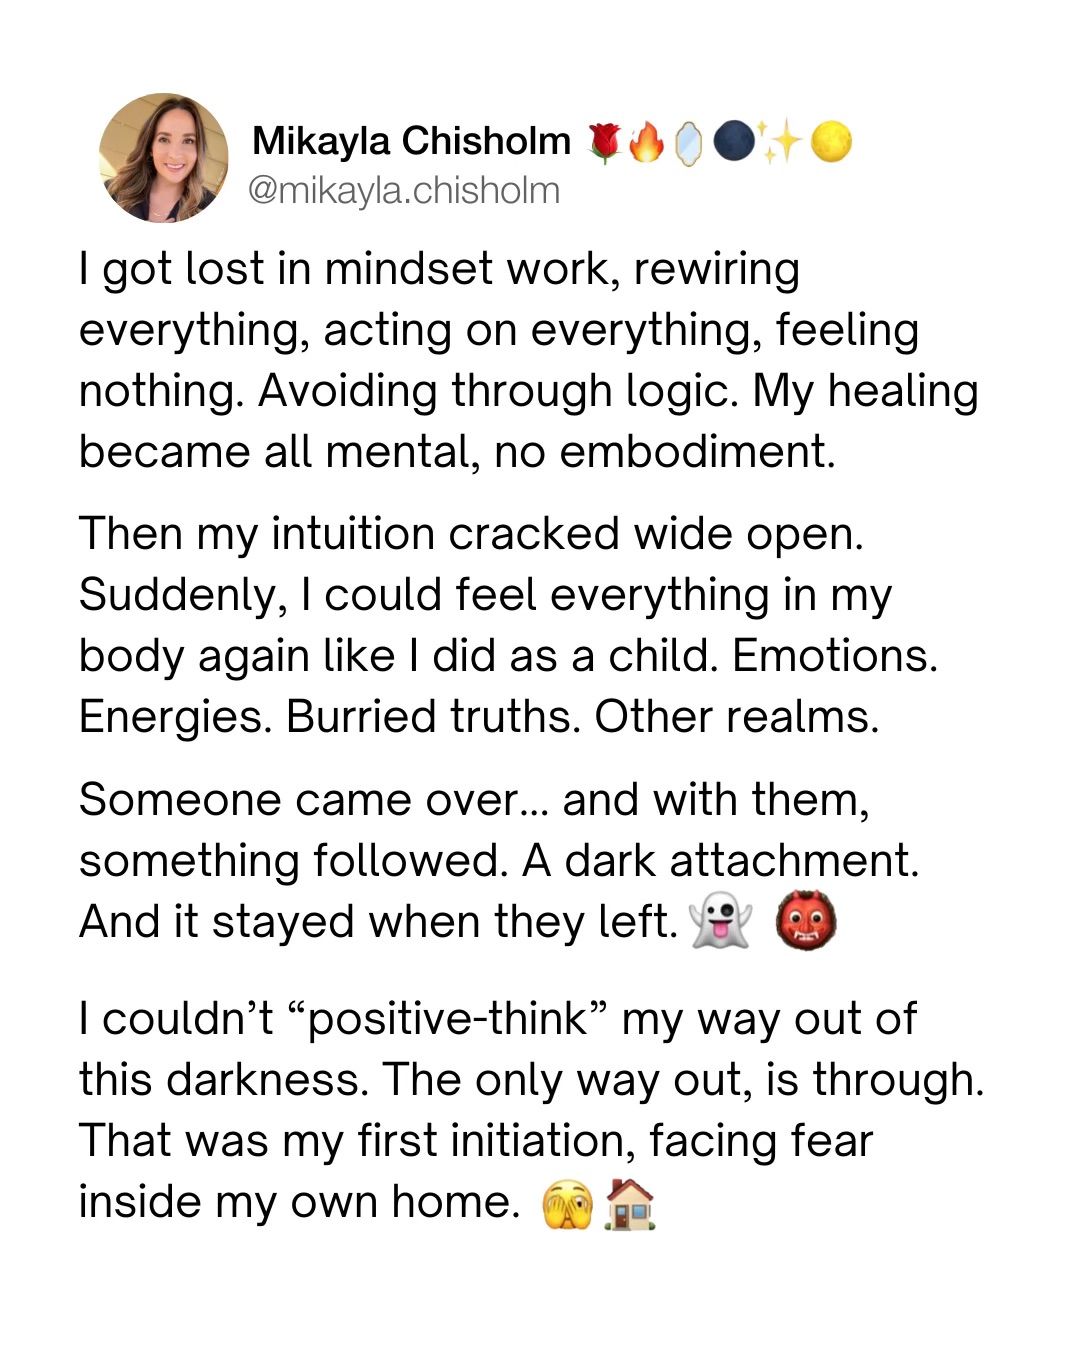This screenshot has width=1080, height=1350.
Task: Click the rose emoji beside the name
Action: click(603, 143)
